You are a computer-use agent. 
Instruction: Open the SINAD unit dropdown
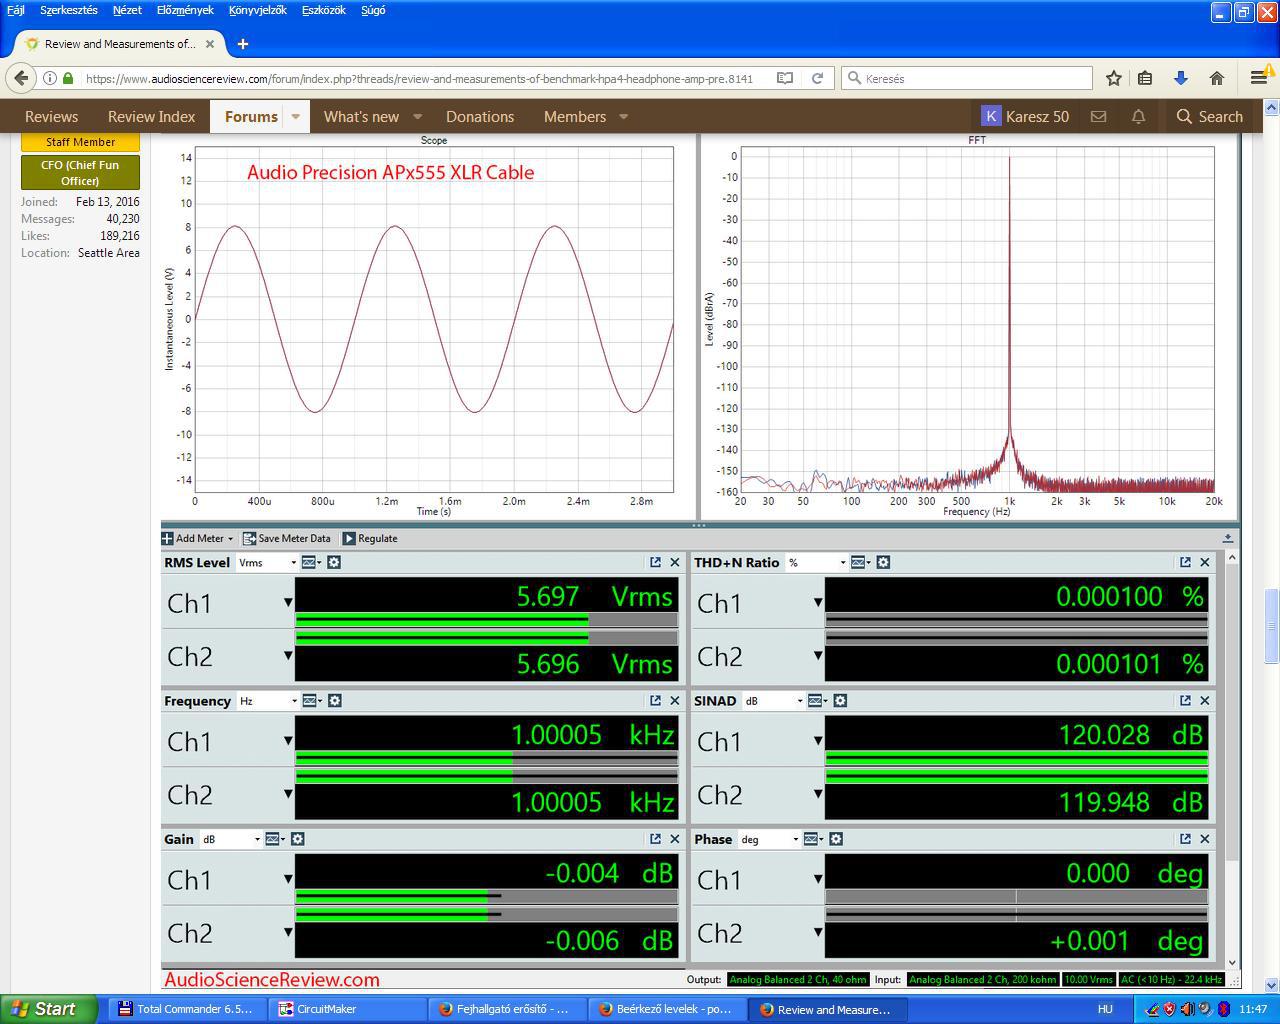773,701
